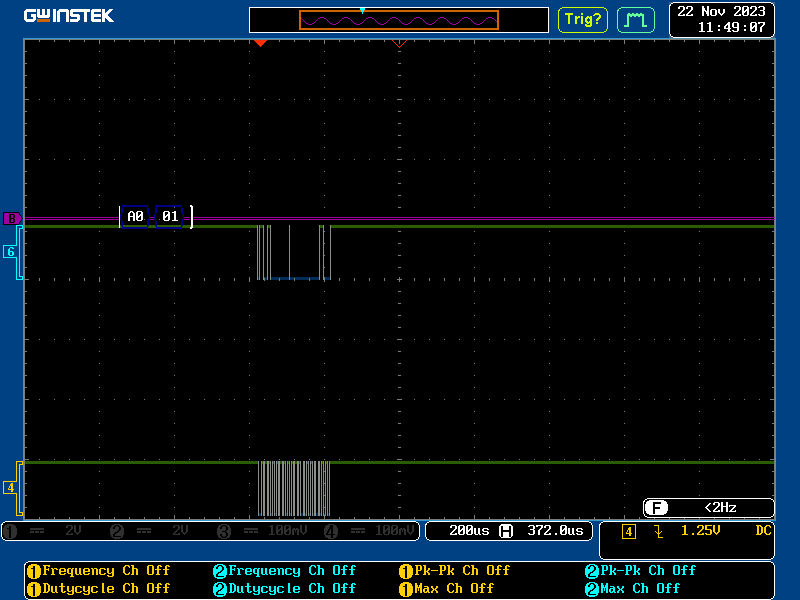Screen dimensions: 800x600
Task: Click channel 1 Frequency measurement
Action: [98, 570]
